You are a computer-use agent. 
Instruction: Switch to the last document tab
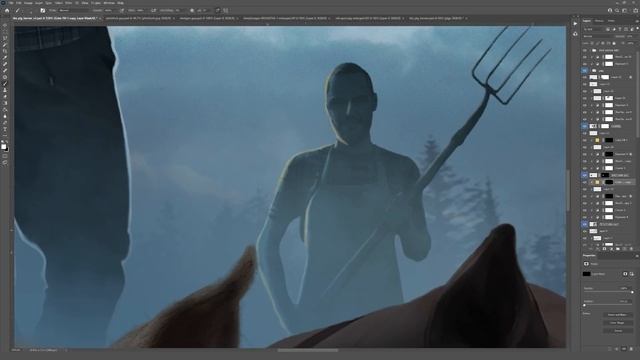coord(437,18)
